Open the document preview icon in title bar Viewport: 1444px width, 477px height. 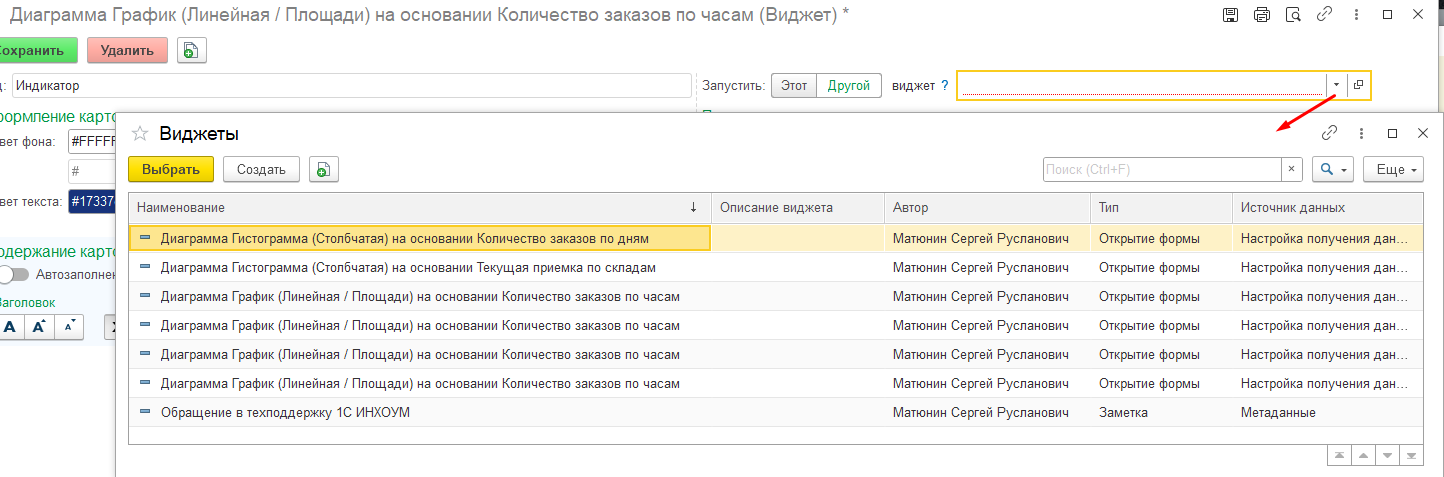(1293, 15)
